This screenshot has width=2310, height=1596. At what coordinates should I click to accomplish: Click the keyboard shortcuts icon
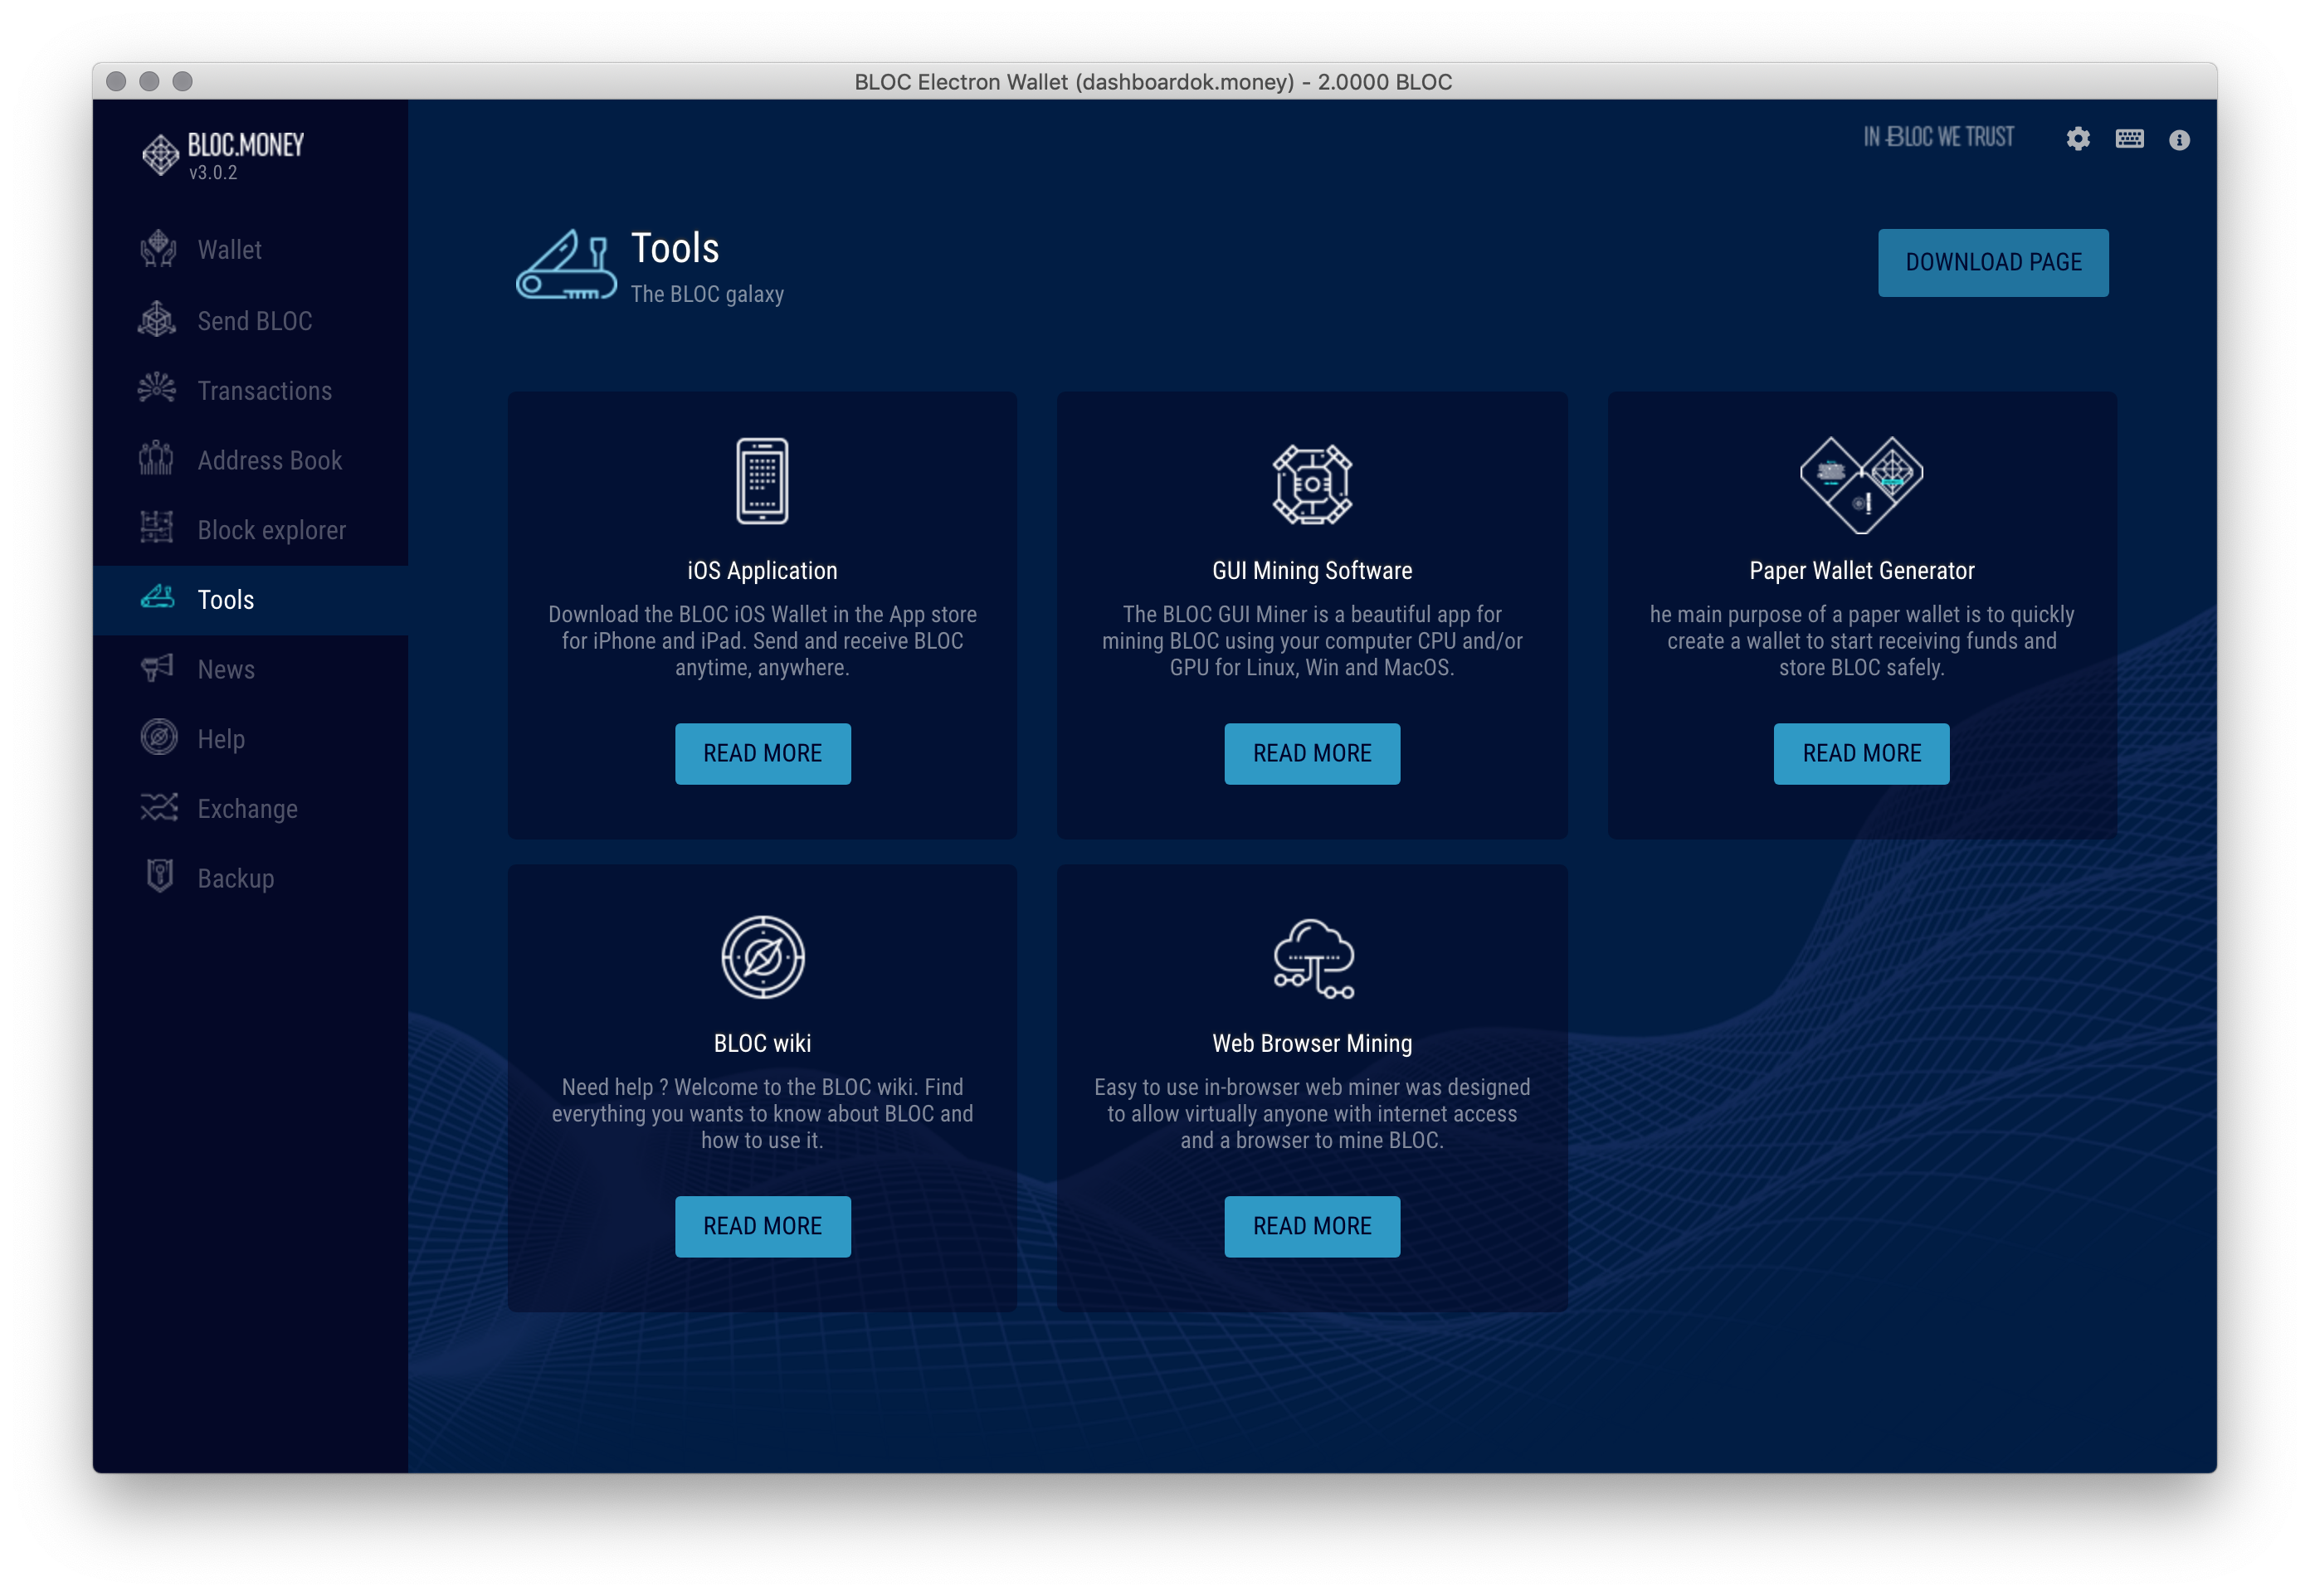point(2129,139)
